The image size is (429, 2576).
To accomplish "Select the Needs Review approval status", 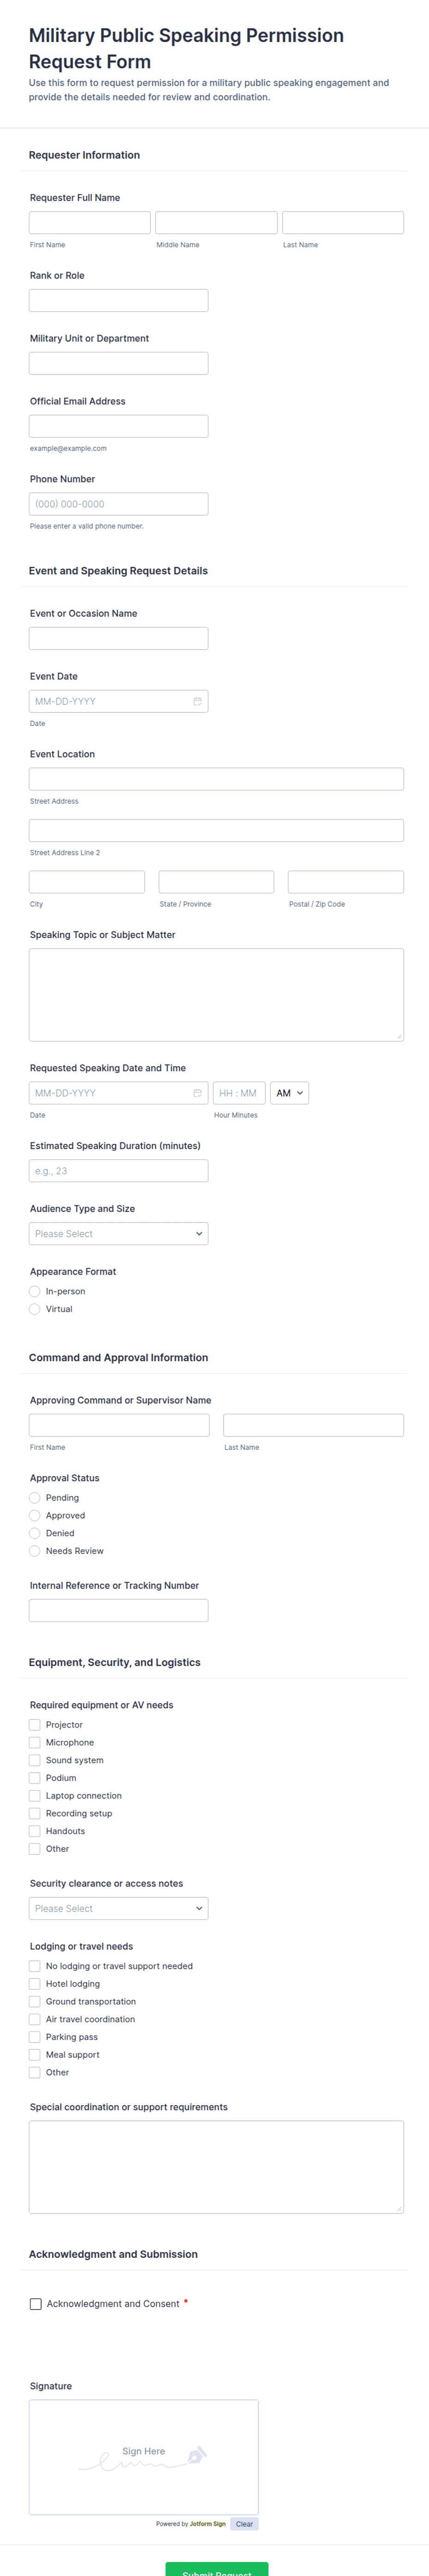I will click(x=35, y=1551).
